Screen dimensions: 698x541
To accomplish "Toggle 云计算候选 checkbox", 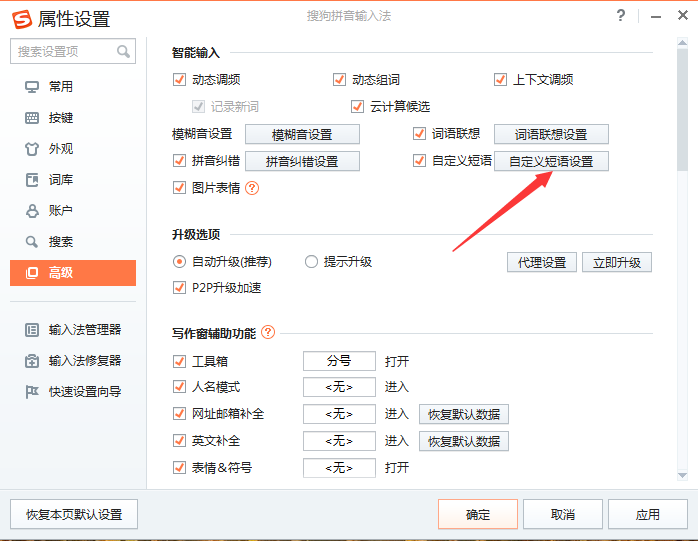I will point(357,106).
